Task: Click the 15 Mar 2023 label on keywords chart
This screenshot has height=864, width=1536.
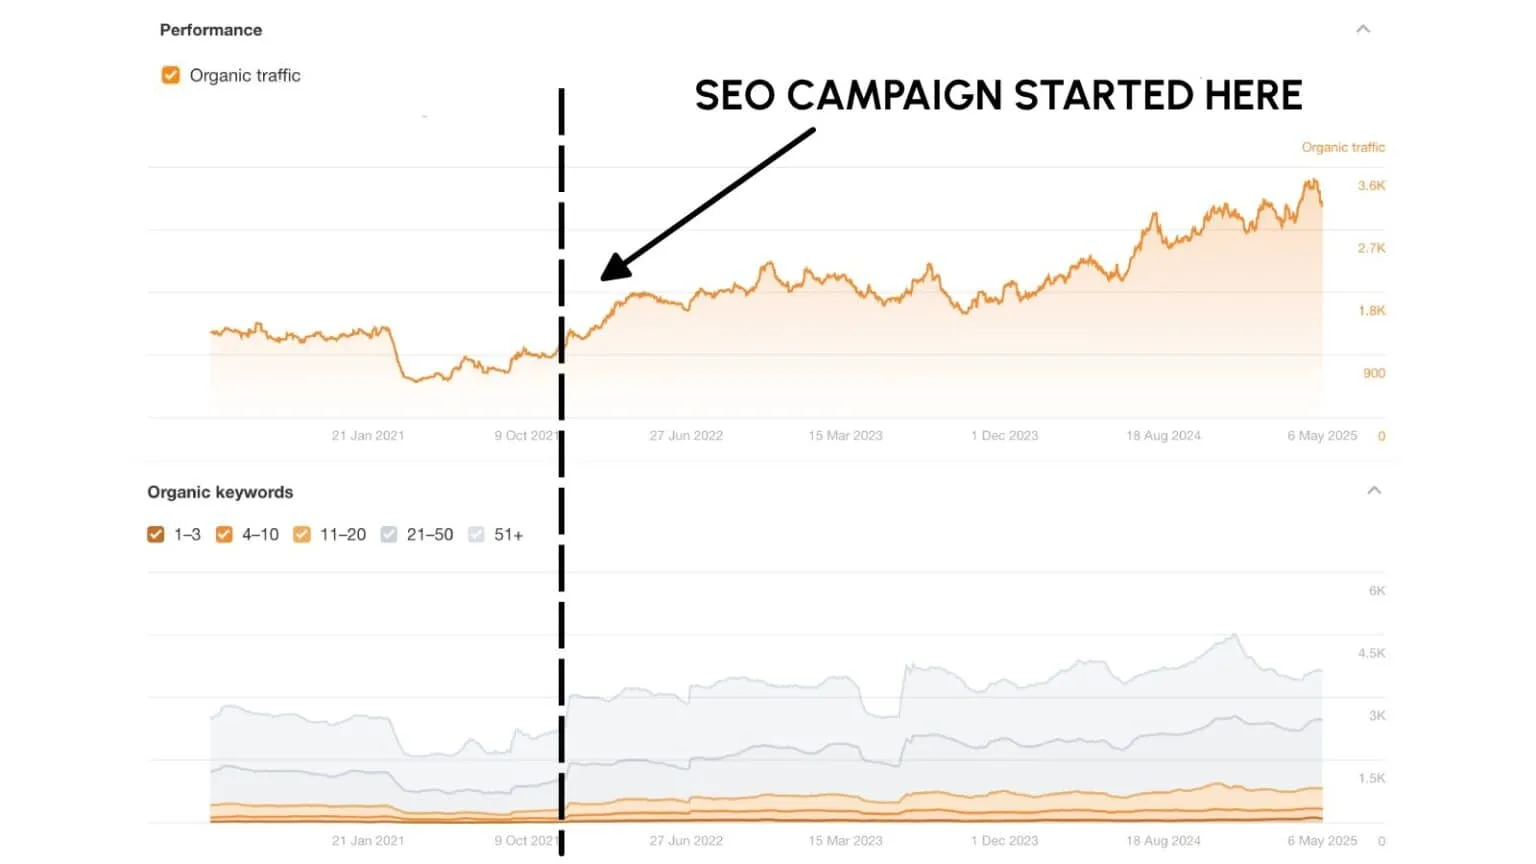Action: pyautogui.click(x=844, y=840)
